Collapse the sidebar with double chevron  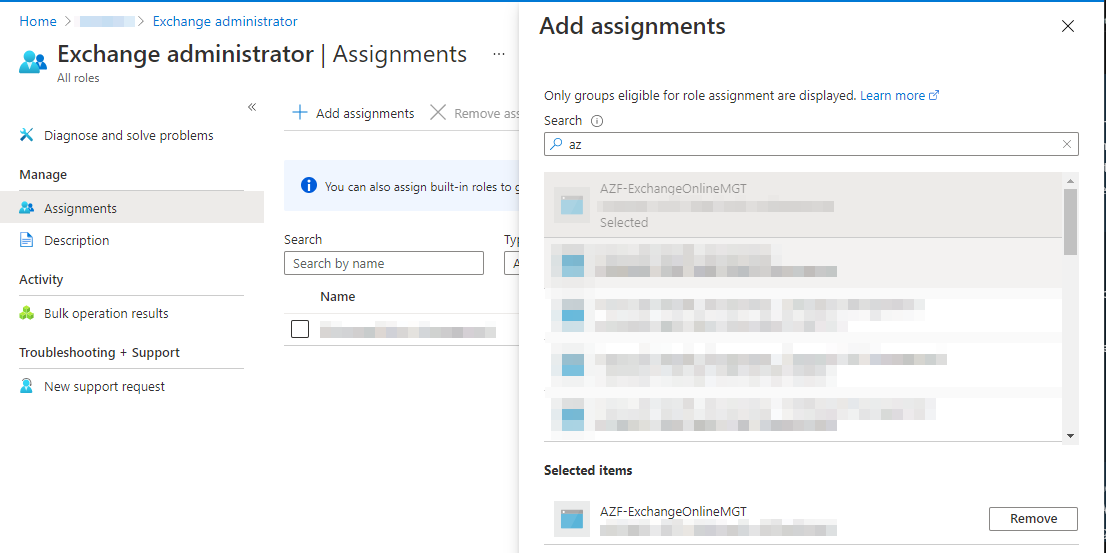(x=252, y=107)
